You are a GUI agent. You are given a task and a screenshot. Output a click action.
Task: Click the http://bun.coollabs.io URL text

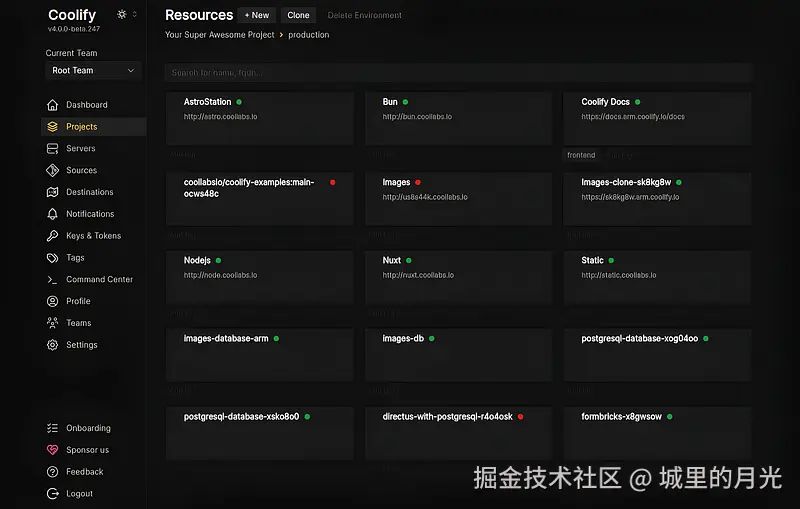coord(417,117)
